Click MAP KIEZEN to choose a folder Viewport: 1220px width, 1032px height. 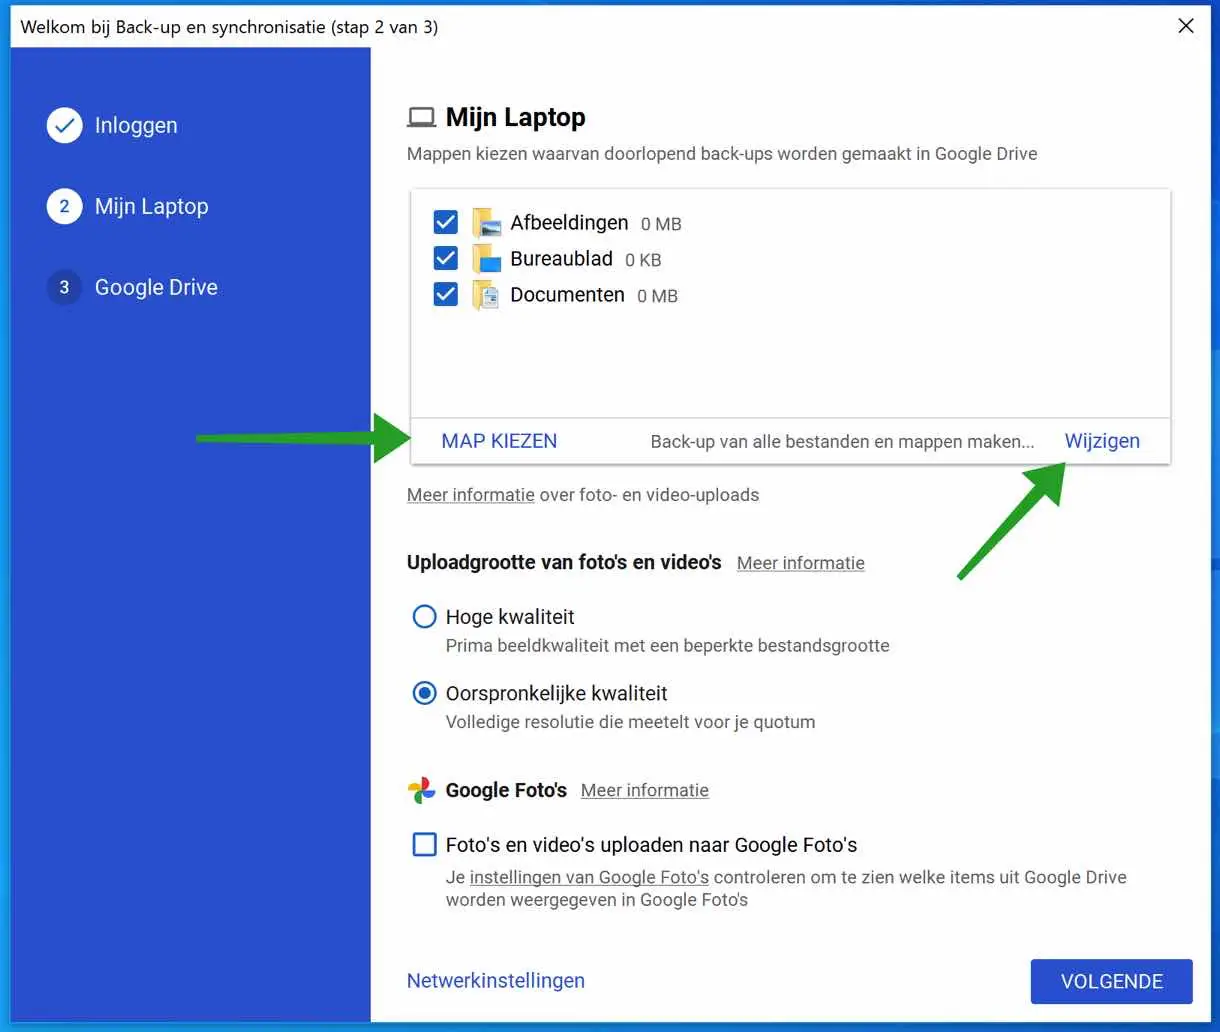pyautogui.click(x=499, y=441)
